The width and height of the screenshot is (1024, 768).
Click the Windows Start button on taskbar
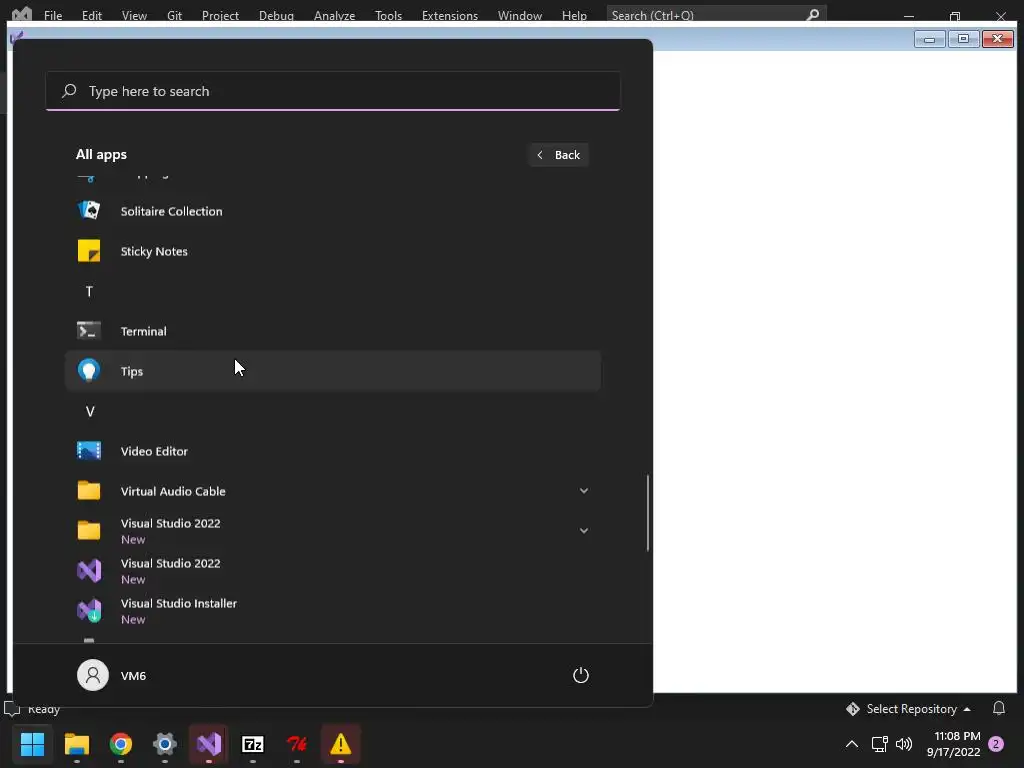tap(32, 744)
